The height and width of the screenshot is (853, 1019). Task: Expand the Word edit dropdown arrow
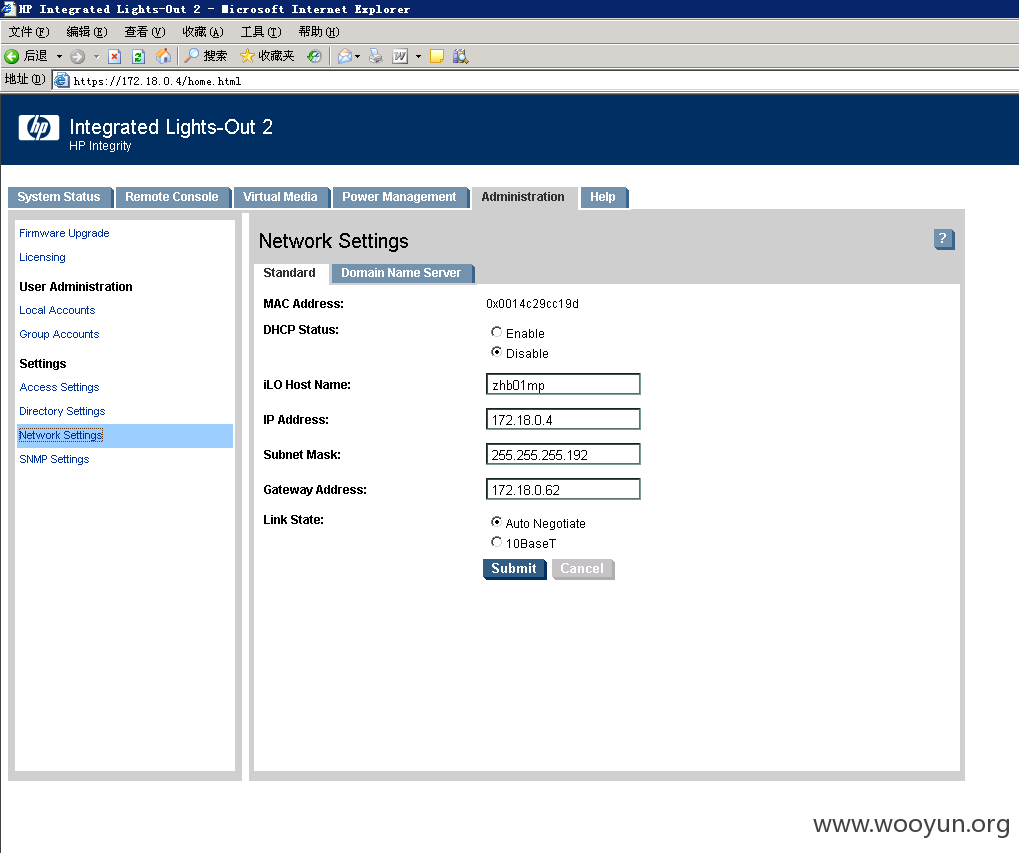(419, 57)
